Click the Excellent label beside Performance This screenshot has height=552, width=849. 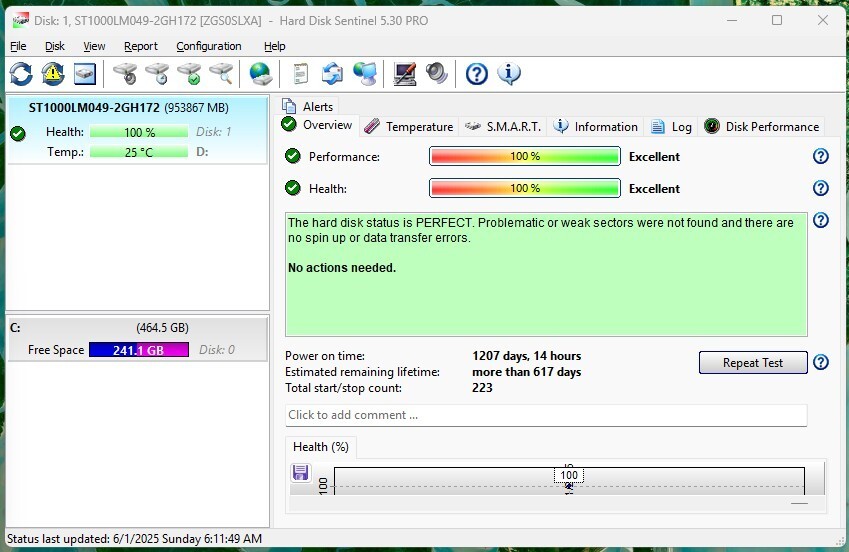click(654, 157)
